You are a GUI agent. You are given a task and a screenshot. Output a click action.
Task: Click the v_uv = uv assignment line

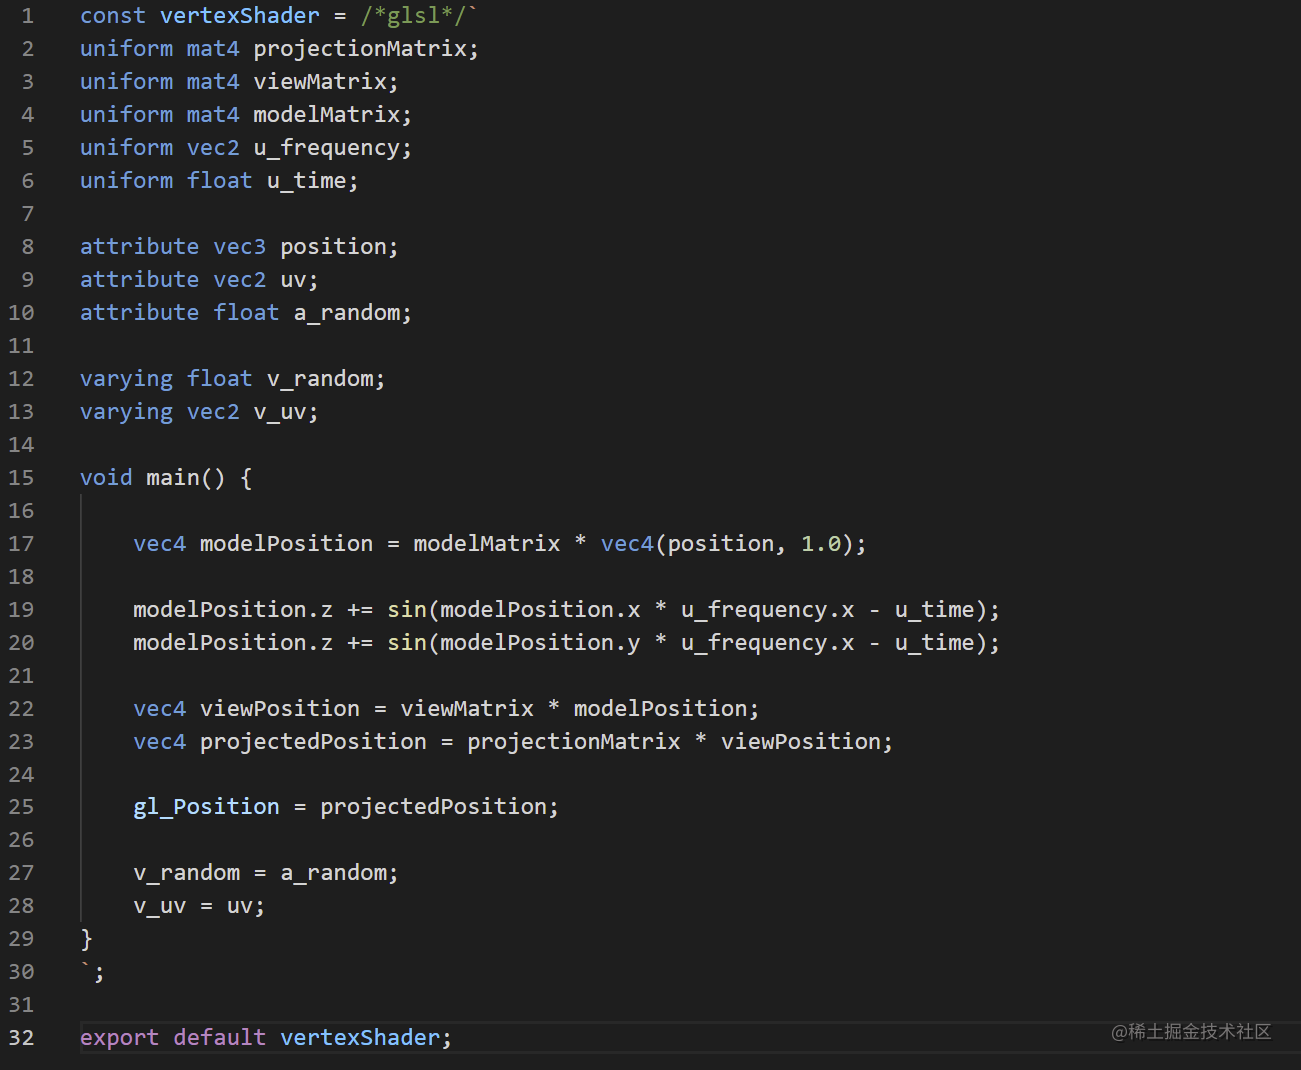point(199,906)
